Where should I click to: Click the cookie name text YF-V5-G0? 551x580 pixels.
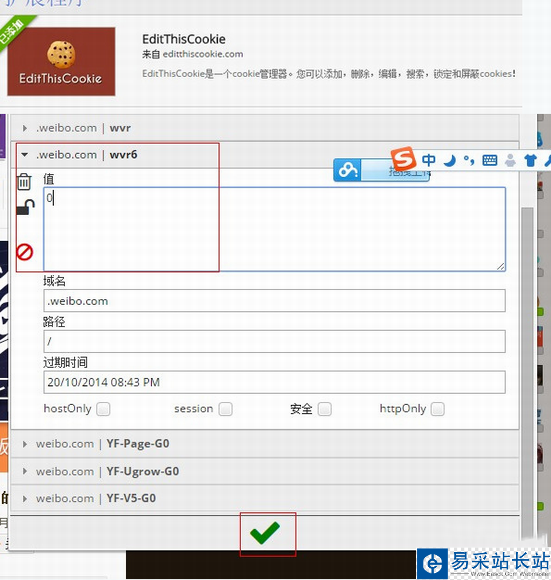pos(131,498)
